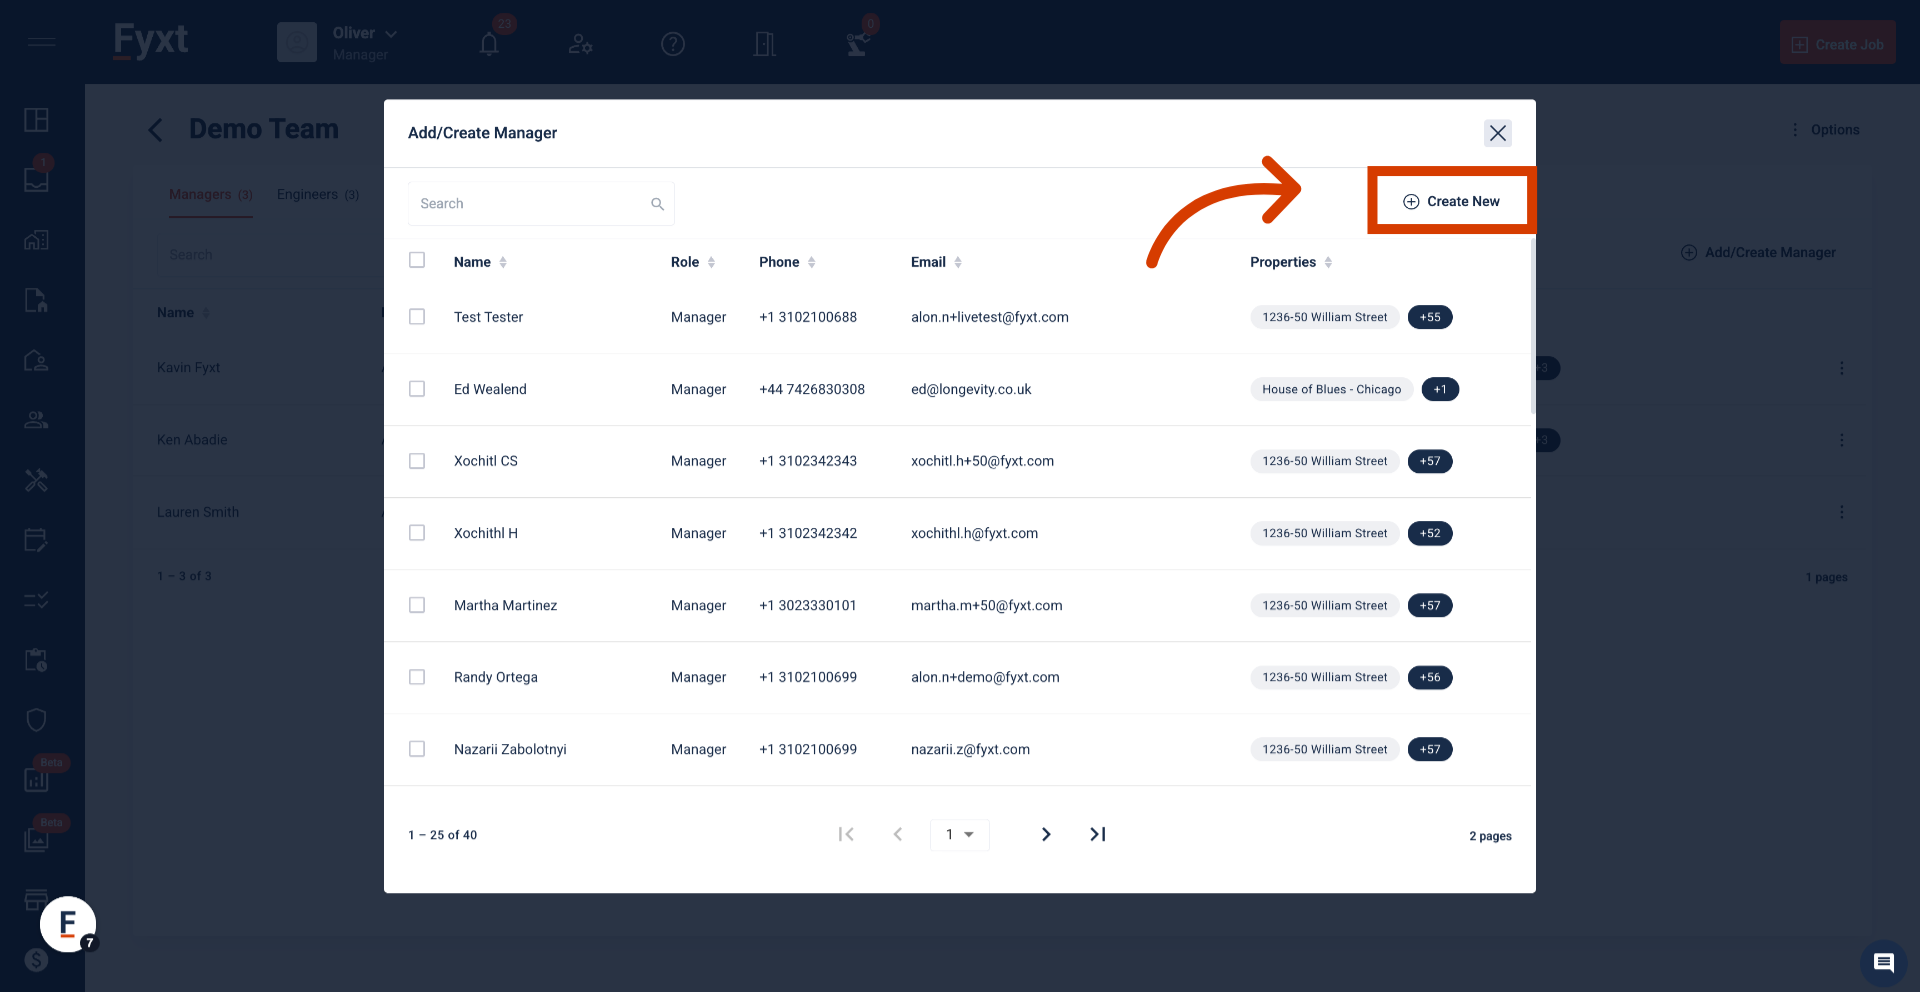Open the user settings icon in the top bar
The height and width of the screenshot is (992, 1920).
tap(580, 44)
